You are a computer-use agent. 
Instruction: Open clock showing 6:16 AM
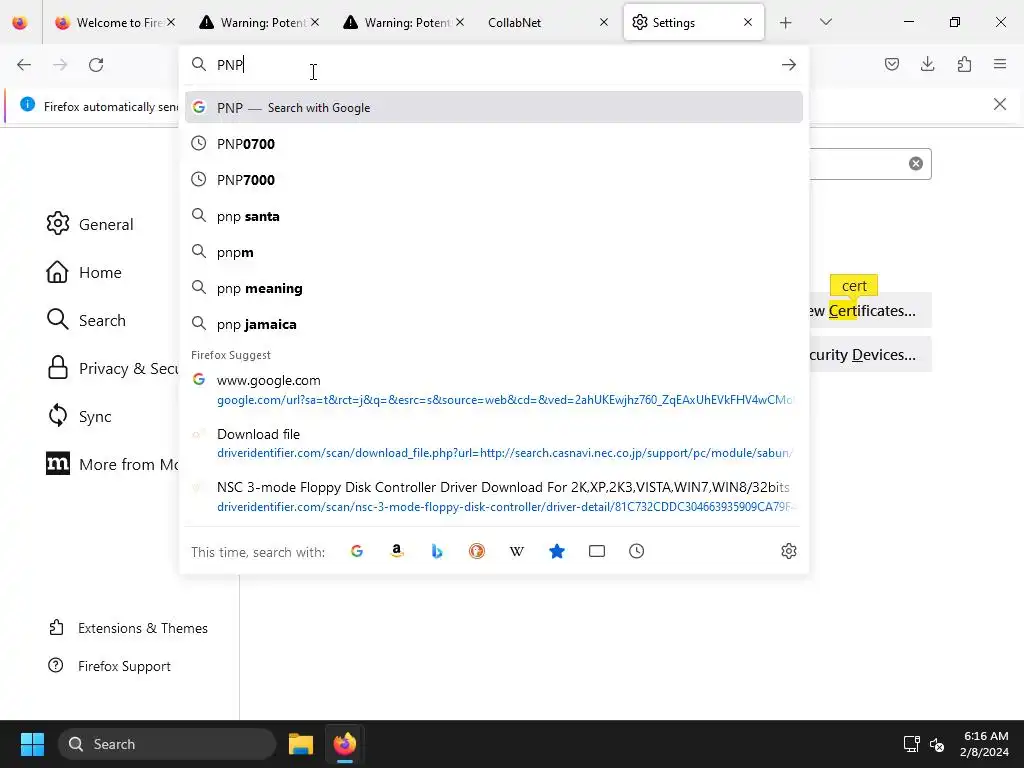click(984, 744)
